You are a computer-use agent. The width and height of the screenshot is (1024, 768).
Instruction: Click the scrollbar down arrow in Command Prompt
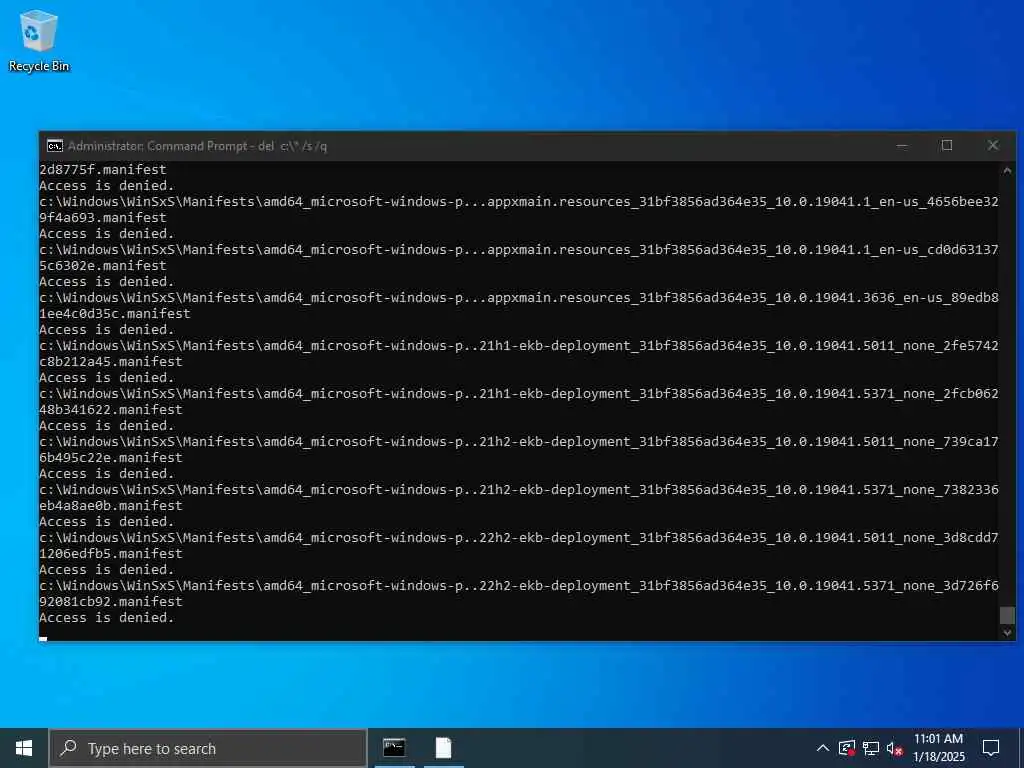pyautogui.click(x=1007, y=632)
